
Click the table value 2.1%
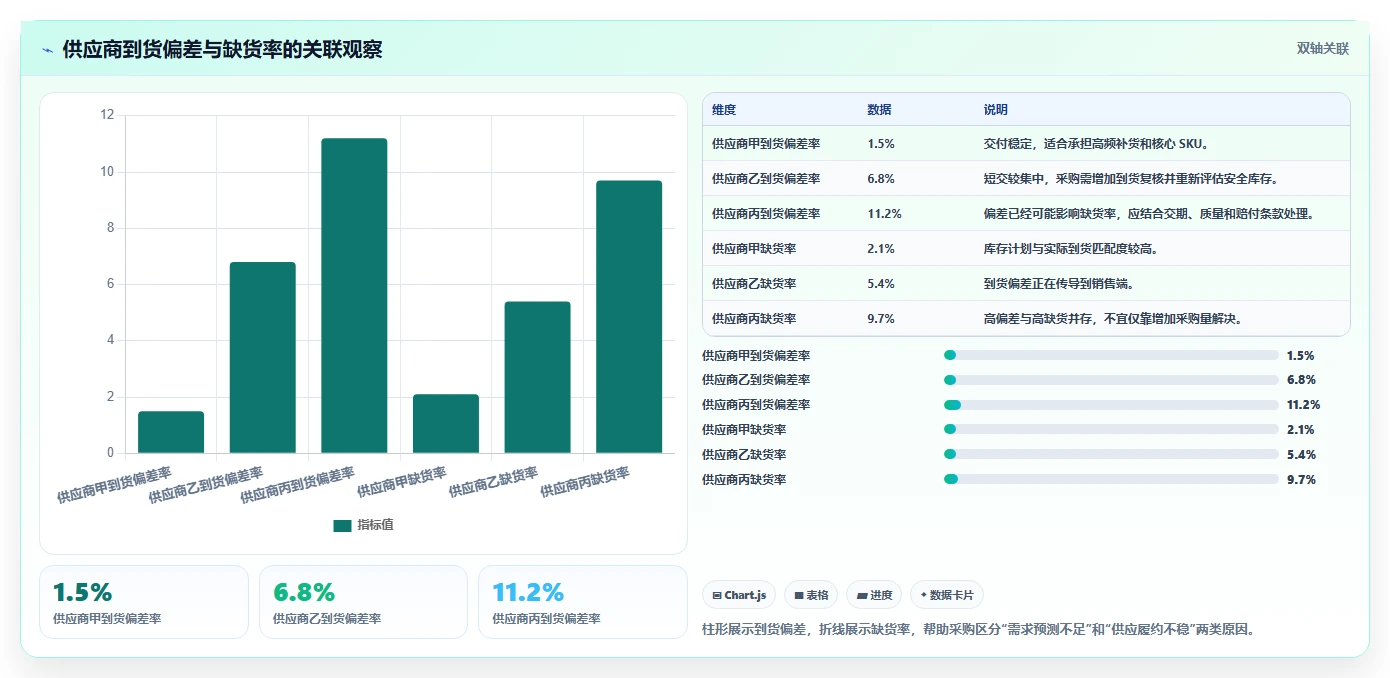pyautogui.click(x=881, y=249)
